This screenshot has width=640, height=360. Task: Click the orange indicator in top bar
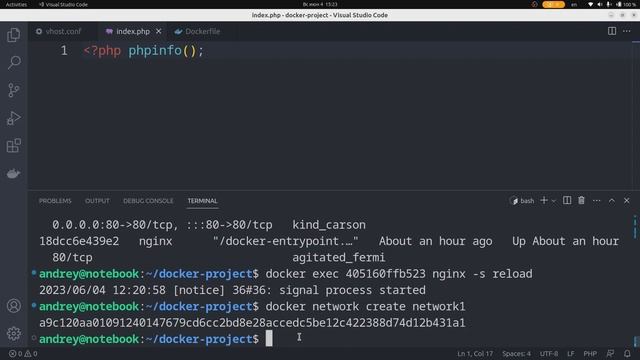[553, 4]
